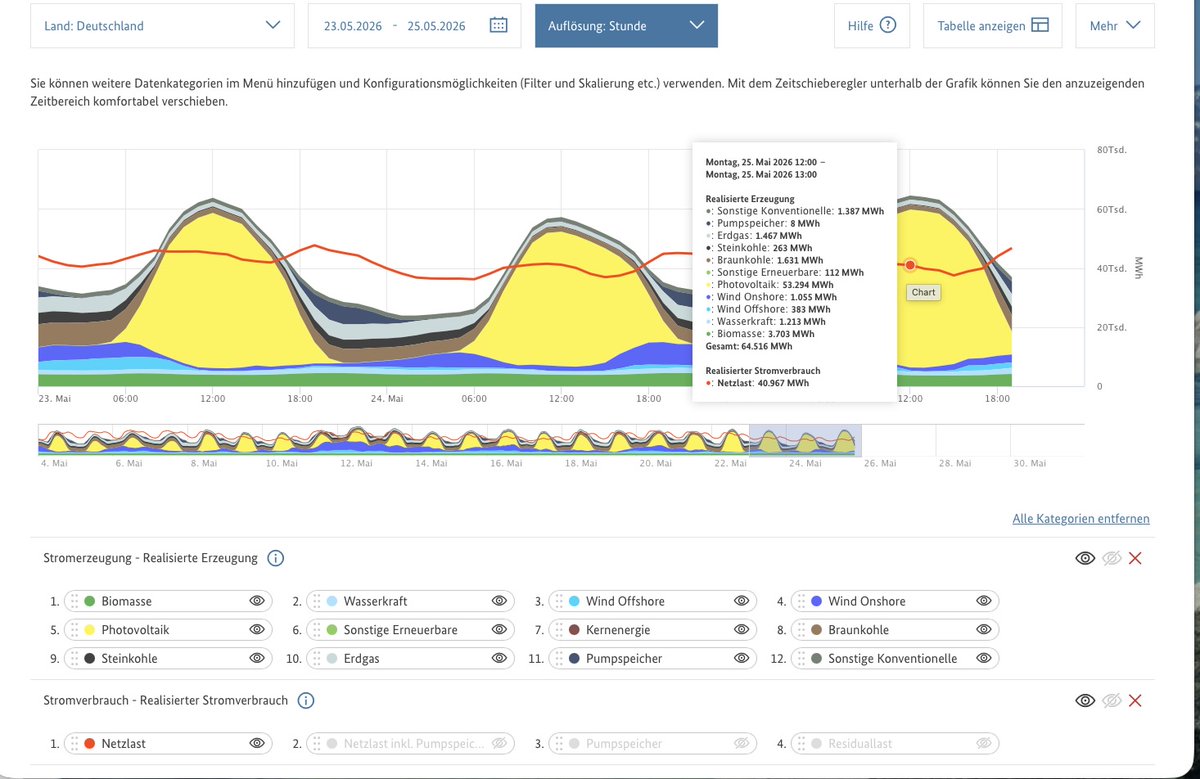Open the Land: Deutschland dropdown
Viewport: 1200px width, 779px height.
[163, 26]
